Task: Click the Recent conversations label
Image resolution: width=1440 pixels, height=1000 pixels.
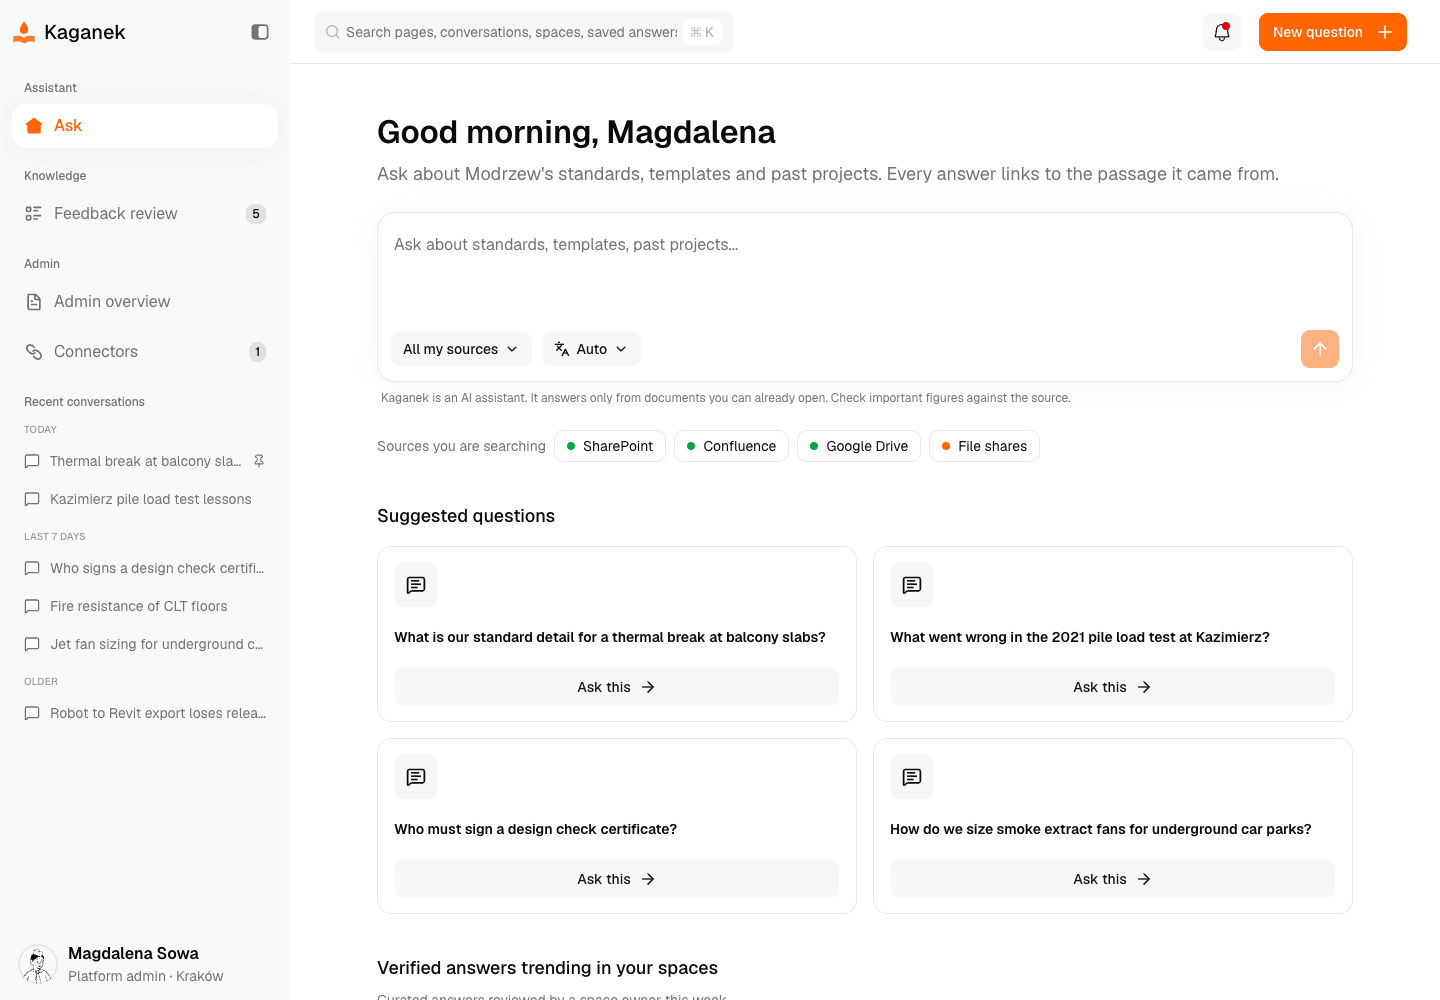Action: 84,402
